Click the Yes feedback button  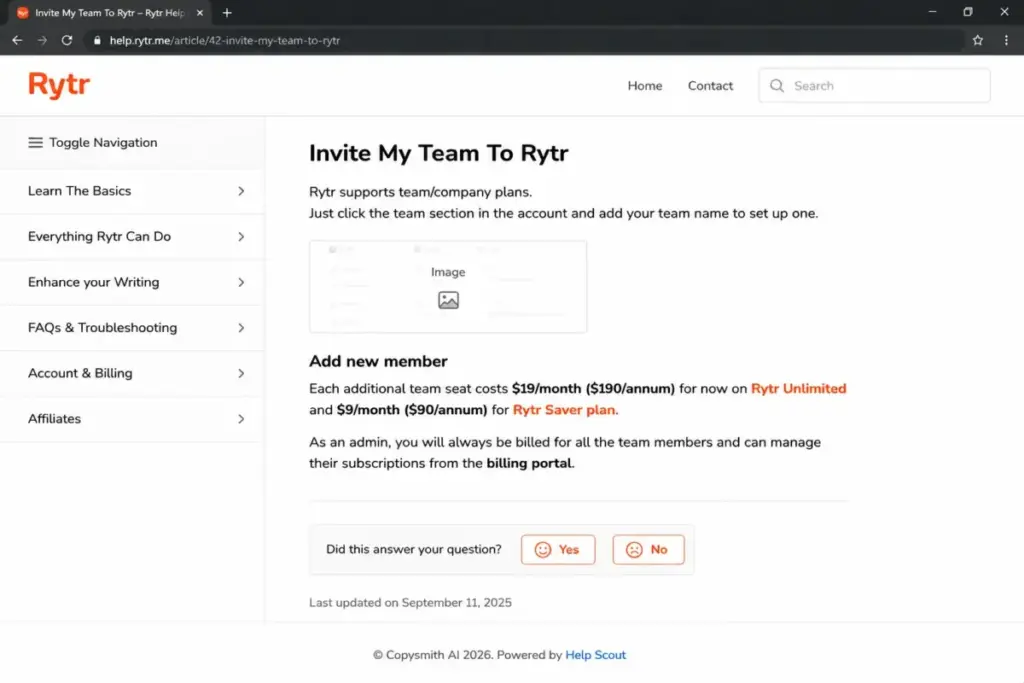(x=558, y=550)
